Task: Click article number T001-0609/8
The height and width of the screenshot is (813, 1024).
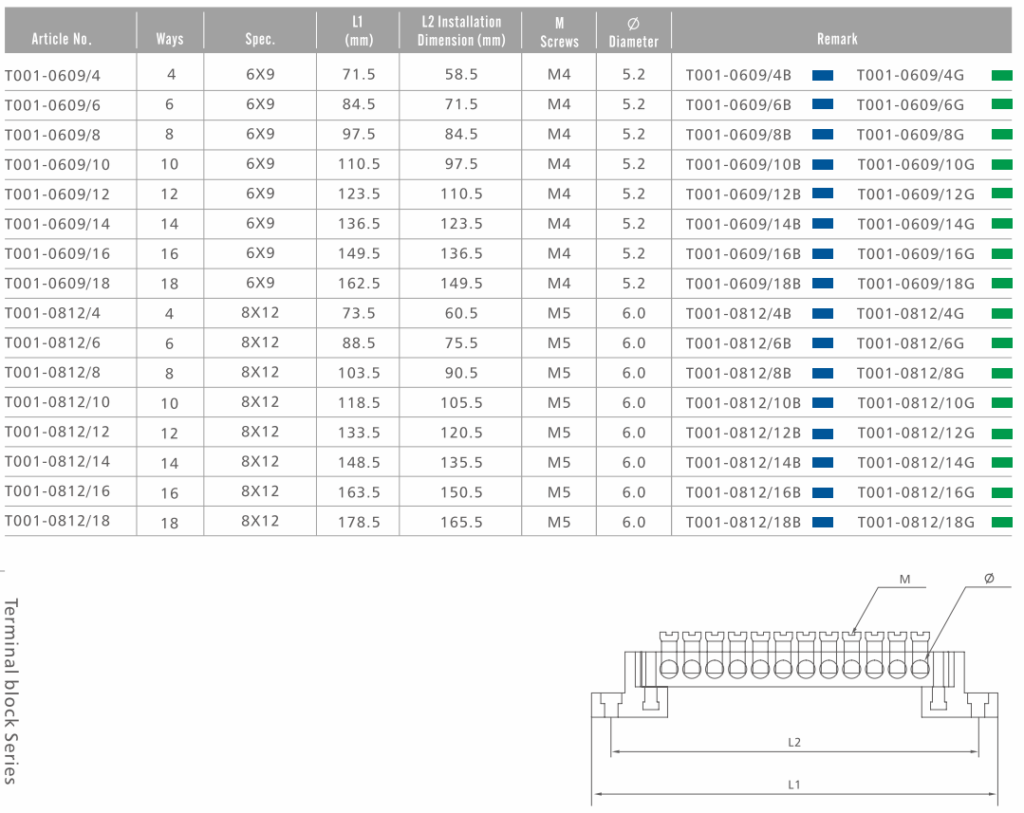Action: 53,135
